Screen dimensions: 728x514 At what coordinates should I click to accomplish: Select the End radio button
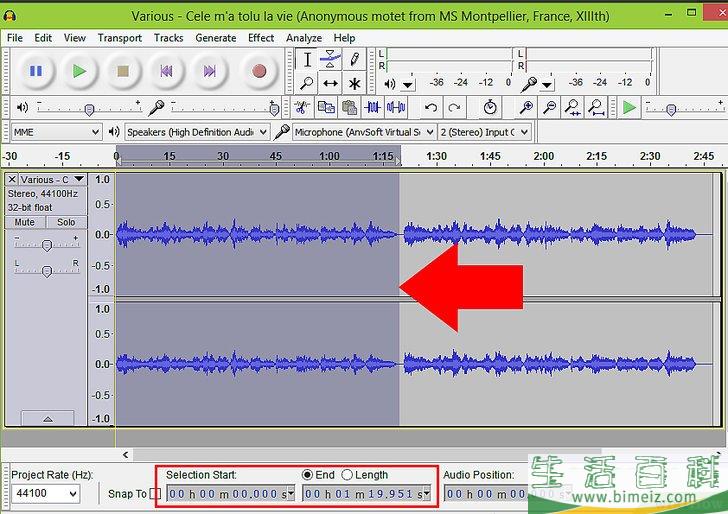point(307,475)
